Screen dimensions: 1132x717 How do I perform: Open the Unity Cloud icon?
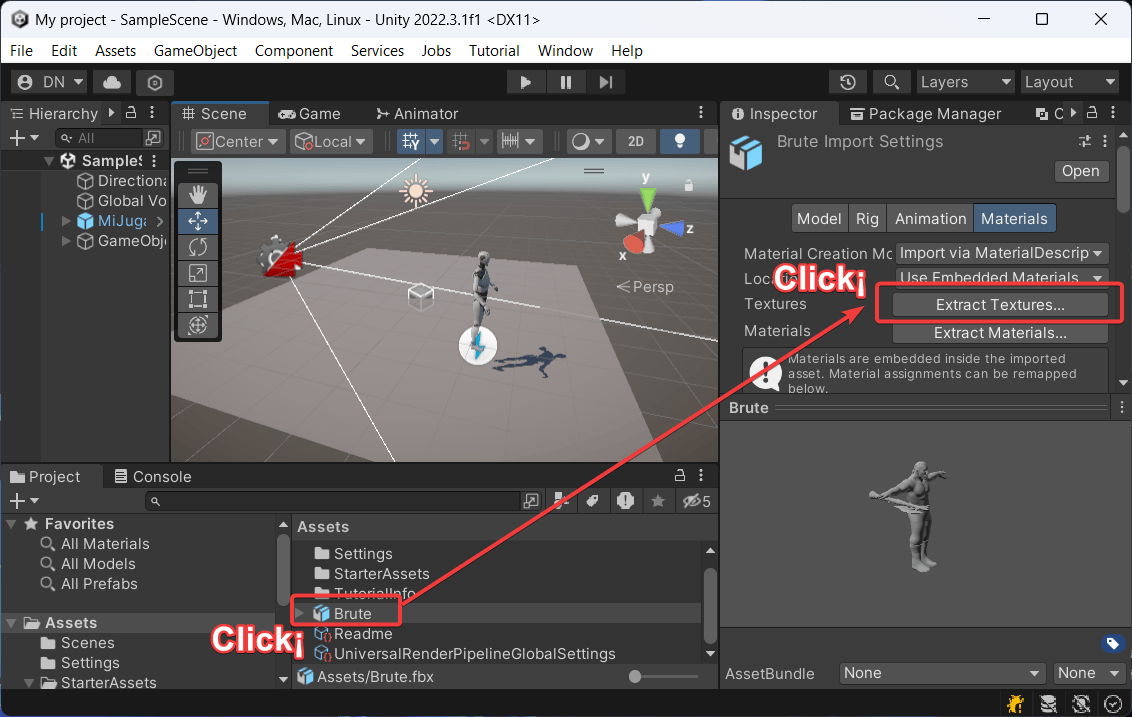[x=112, y=82]
